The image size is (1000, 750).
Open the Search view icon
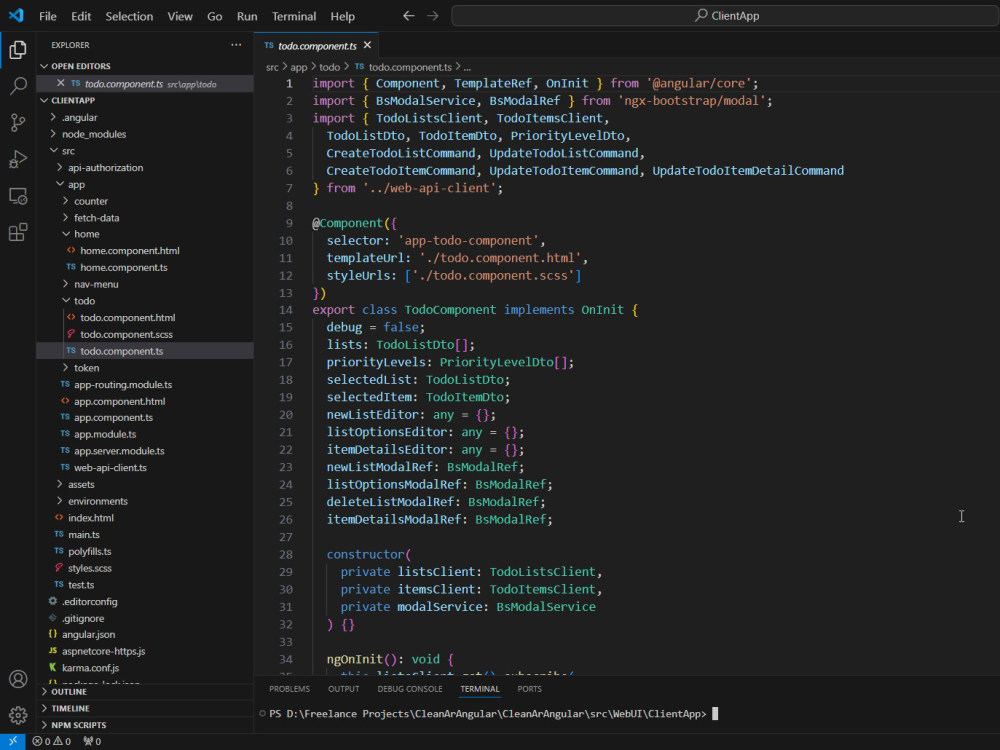(18, 85)
